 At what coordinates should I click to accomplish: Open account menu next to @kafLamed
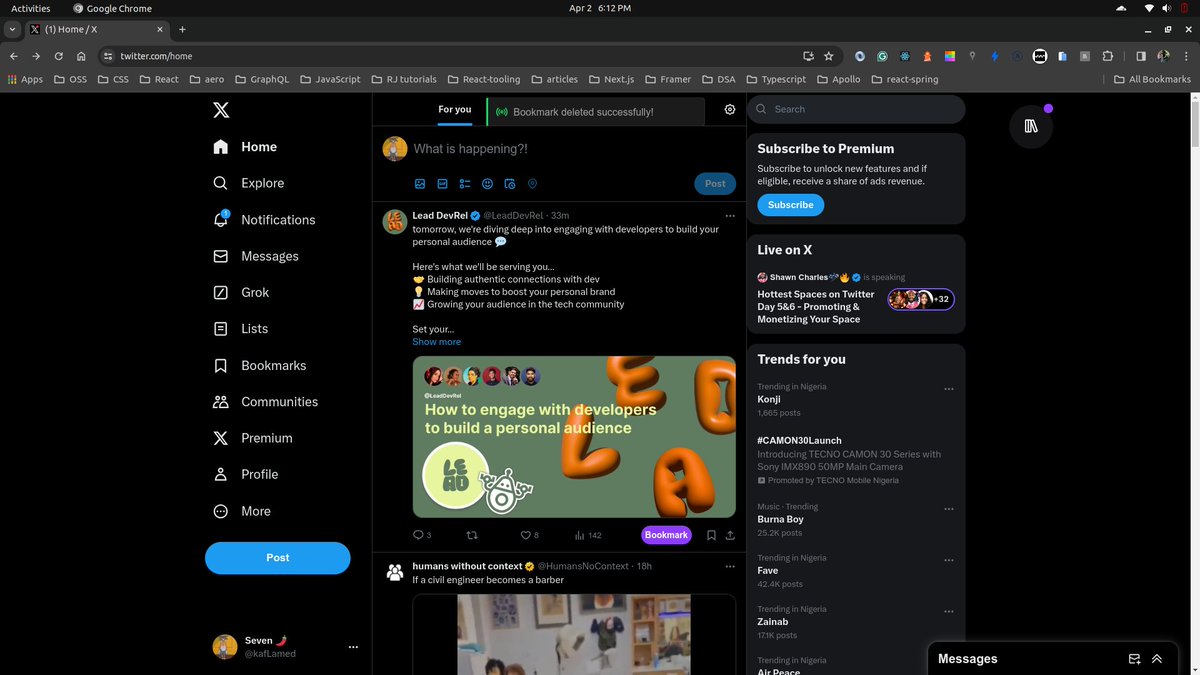353,646
